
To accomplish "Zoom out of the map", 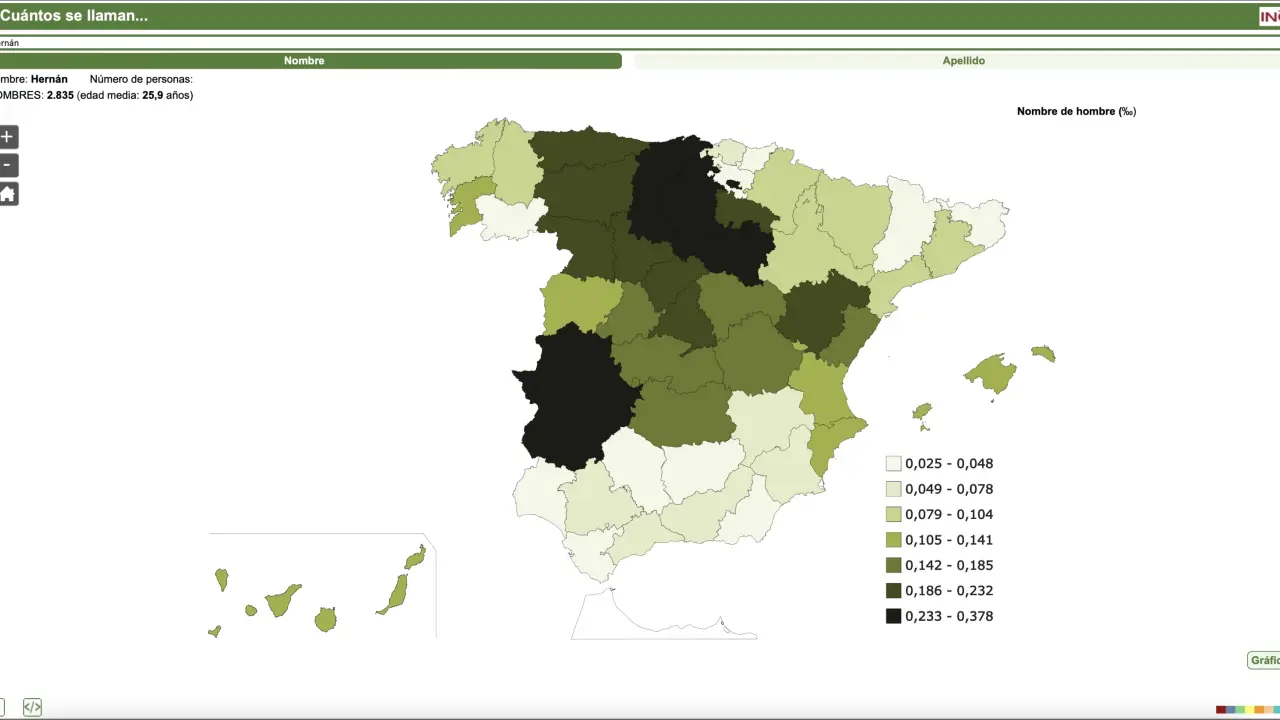I will [8, 165].
